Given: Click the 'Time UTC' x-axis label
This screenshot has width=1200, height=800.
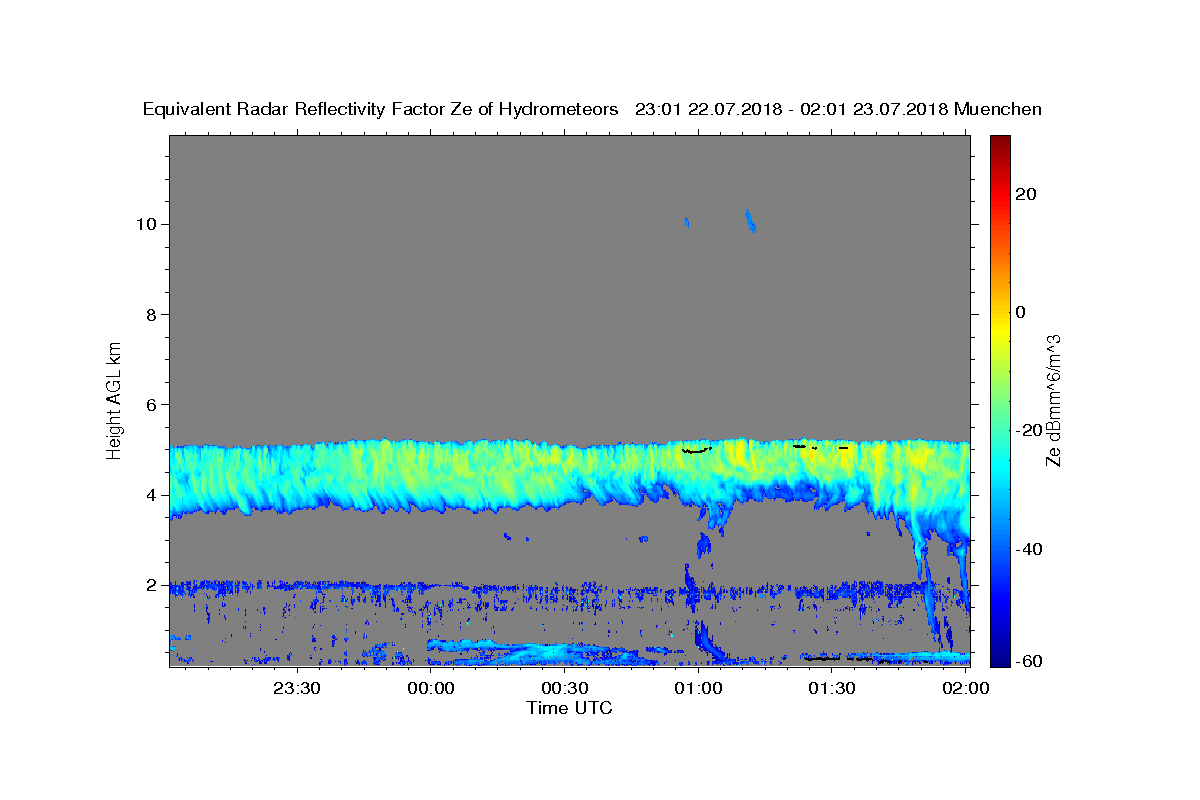Looking at the screenshot, I should 569,708.
